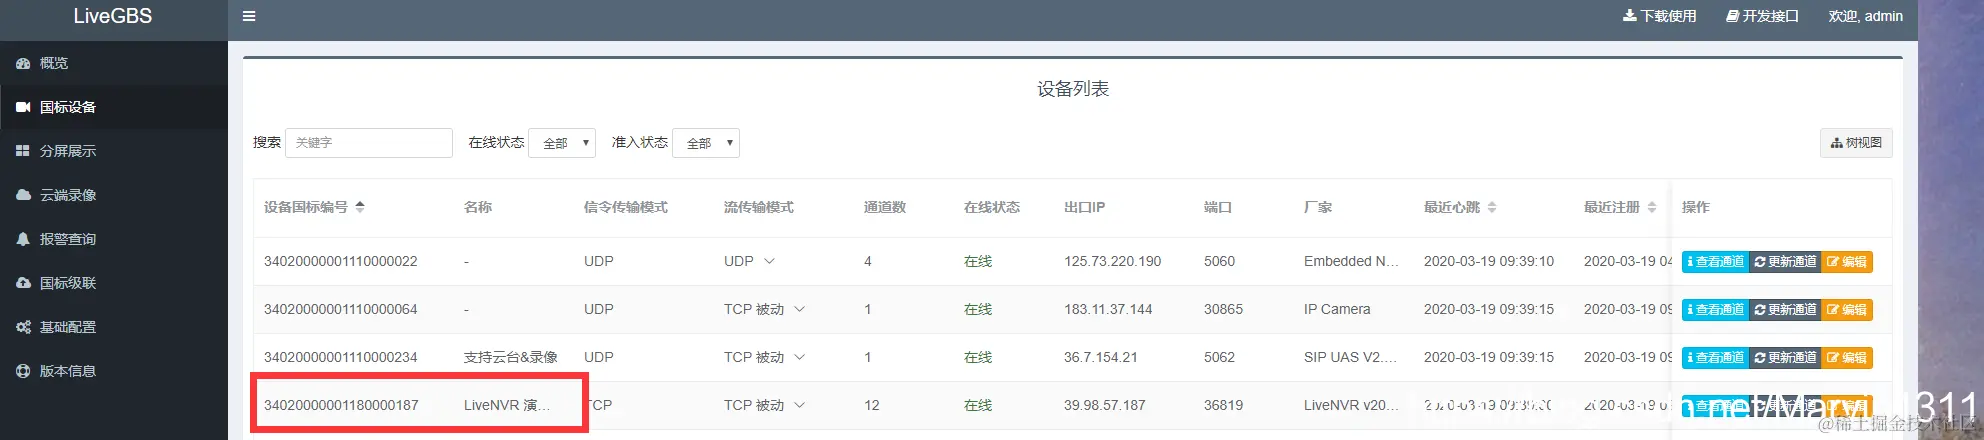Click the bell icon beside 报警查询
This screenshot has width=1984, height=440.
(x=23, y=239)
